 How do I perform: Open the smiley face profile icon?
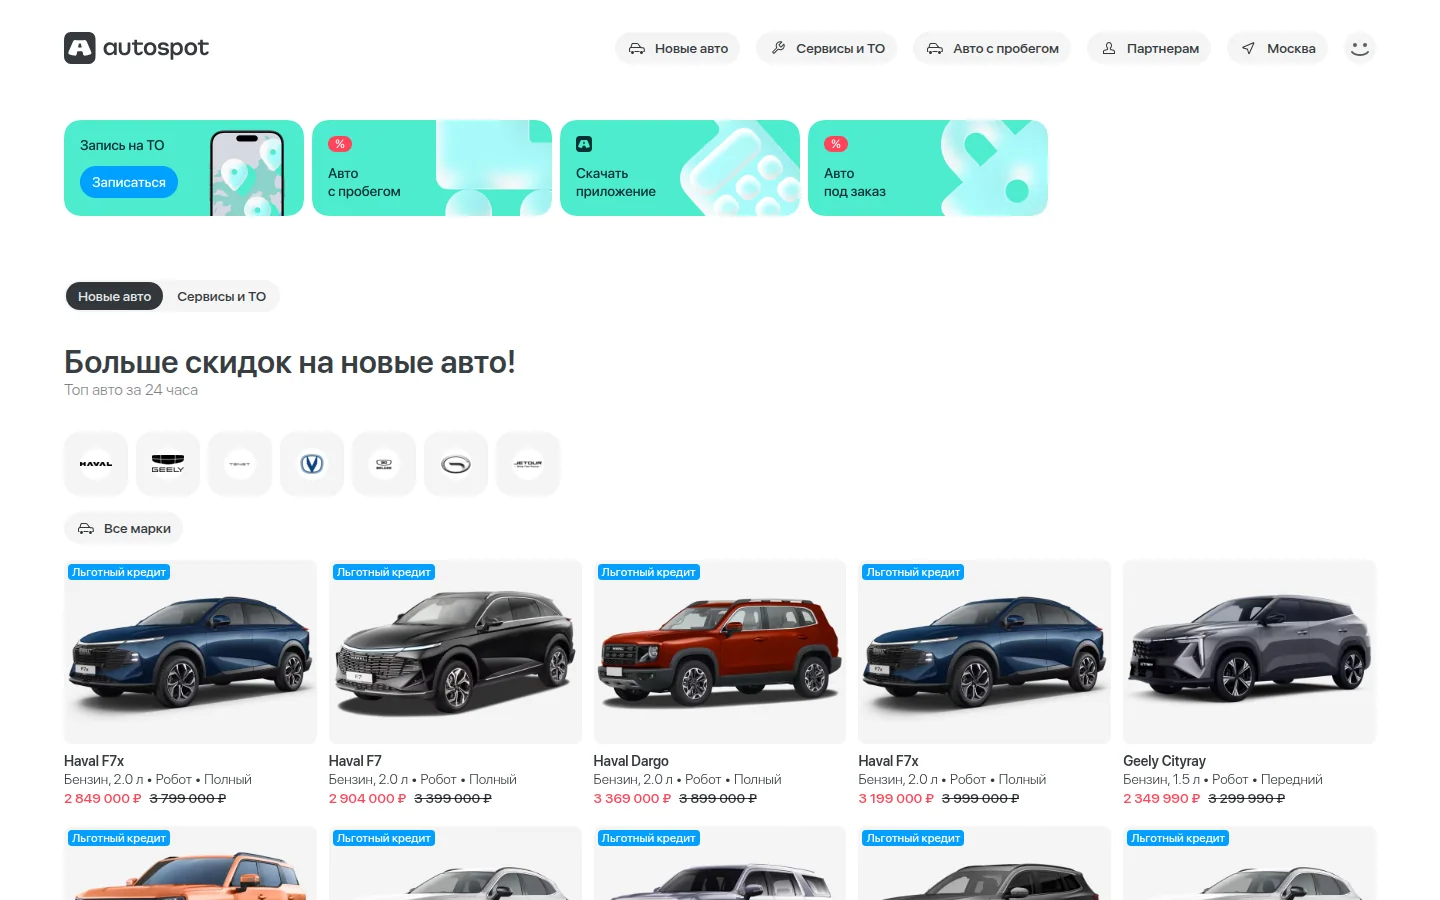coord(1359,48)
